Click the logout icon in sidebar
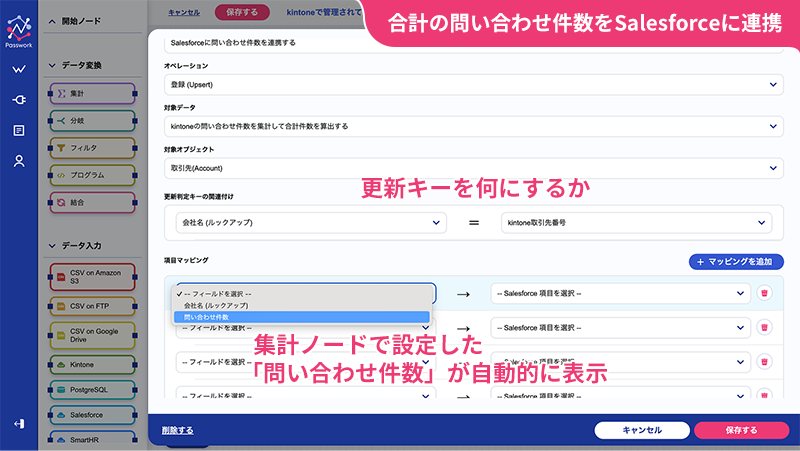The height and width of the screenshot is (451, 800). [x=19, y=424]
